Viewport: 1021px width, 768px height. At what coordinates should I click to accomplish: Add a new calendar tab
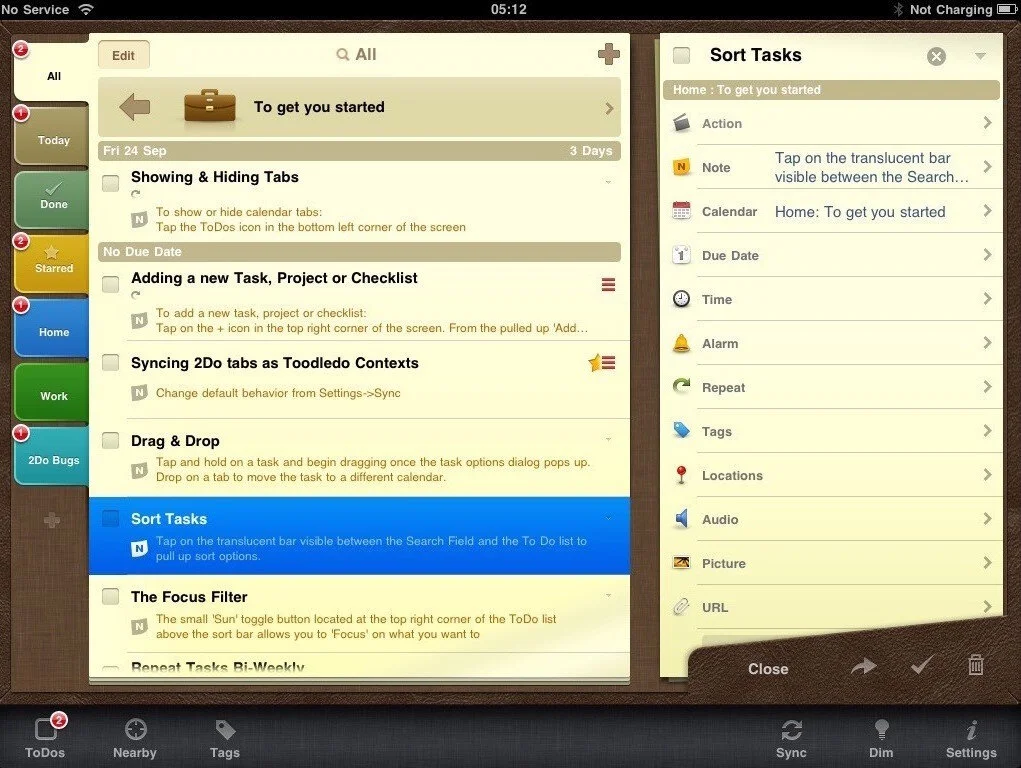tap(52, 520)
